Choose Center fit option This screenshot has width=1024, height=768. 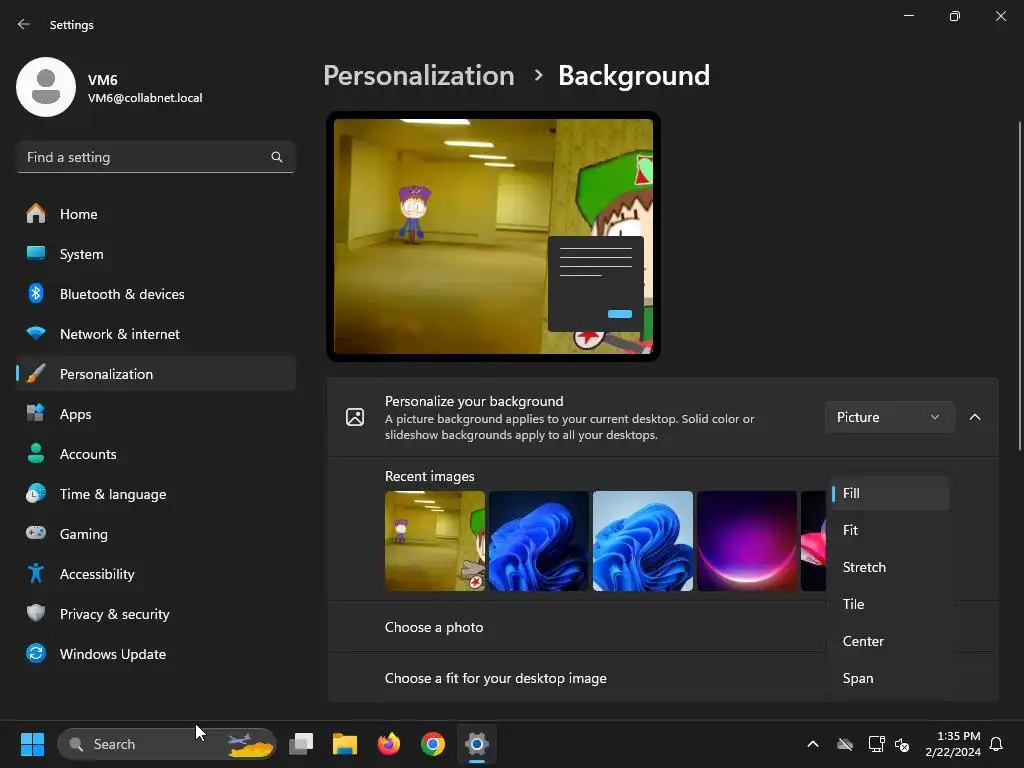tap(889, 641)
